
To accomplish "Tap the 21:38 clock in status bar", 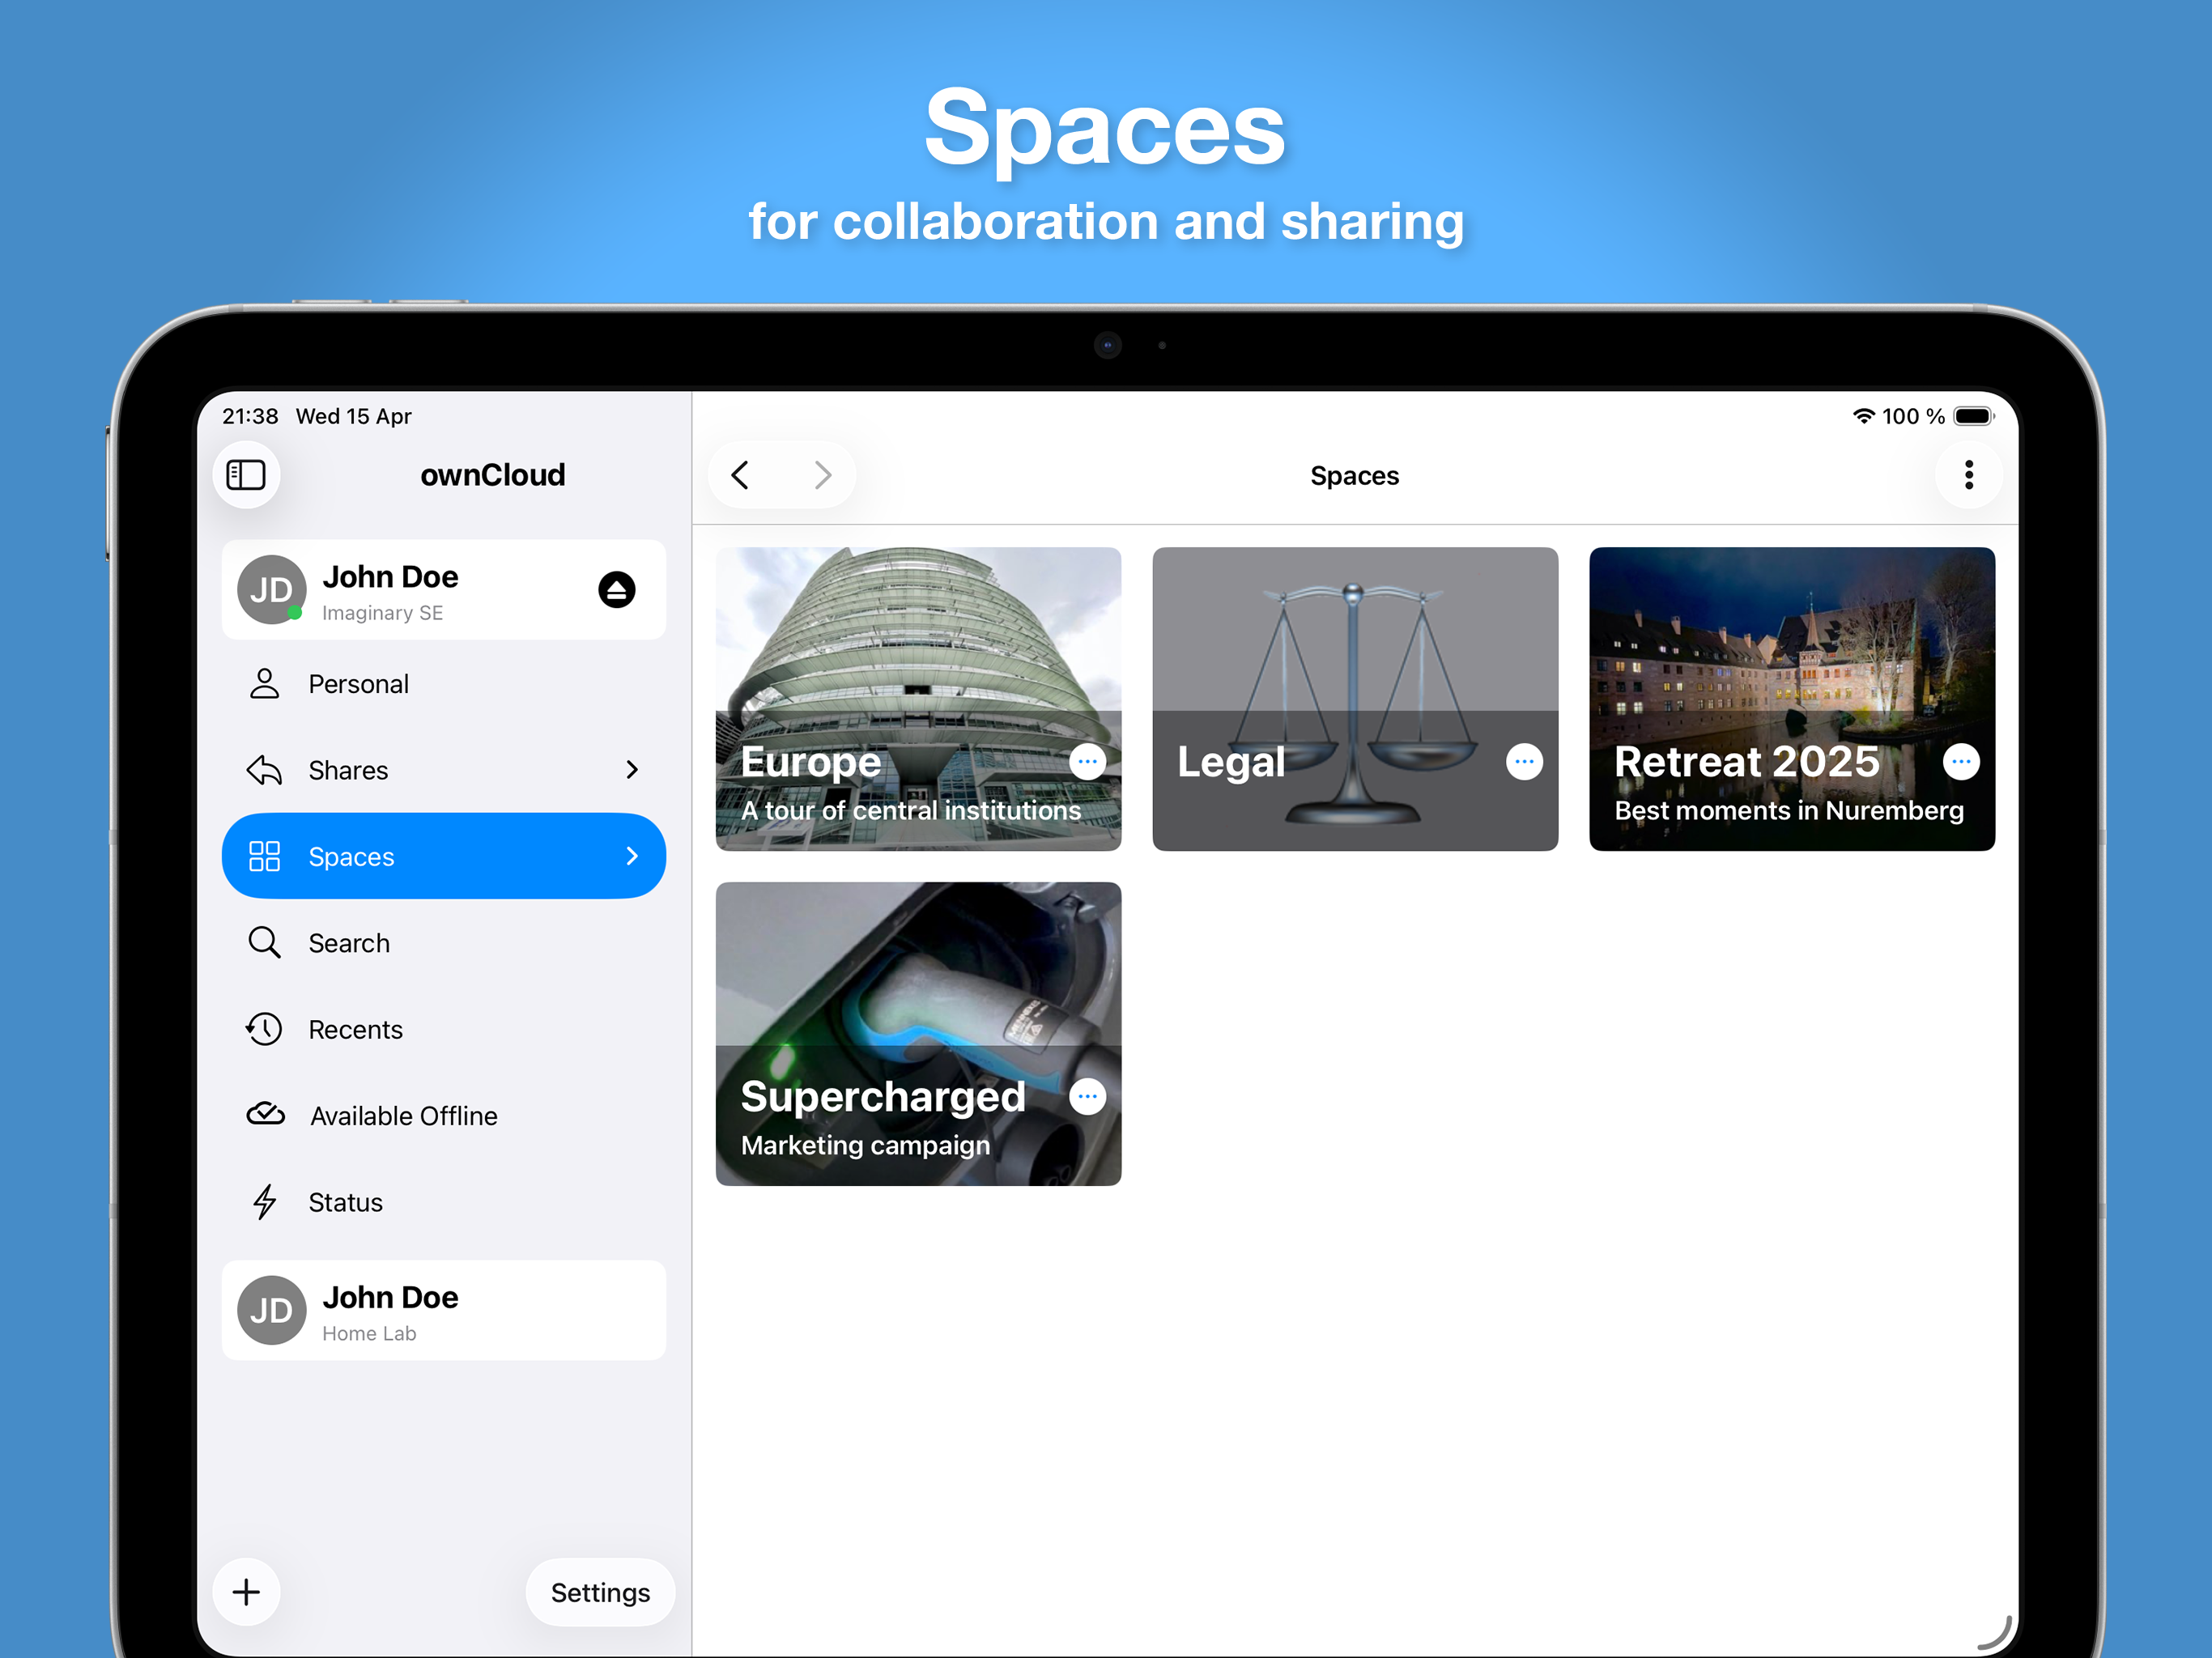I will (x=250, y=416).
